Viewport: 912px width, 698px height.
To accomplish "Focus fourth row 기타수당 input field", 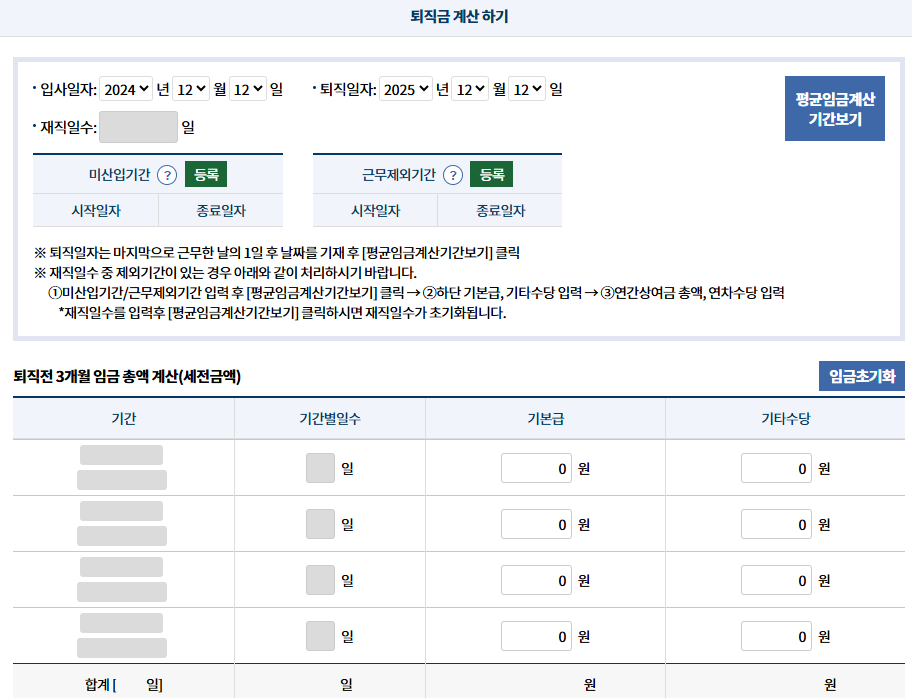I will (776, 636).
